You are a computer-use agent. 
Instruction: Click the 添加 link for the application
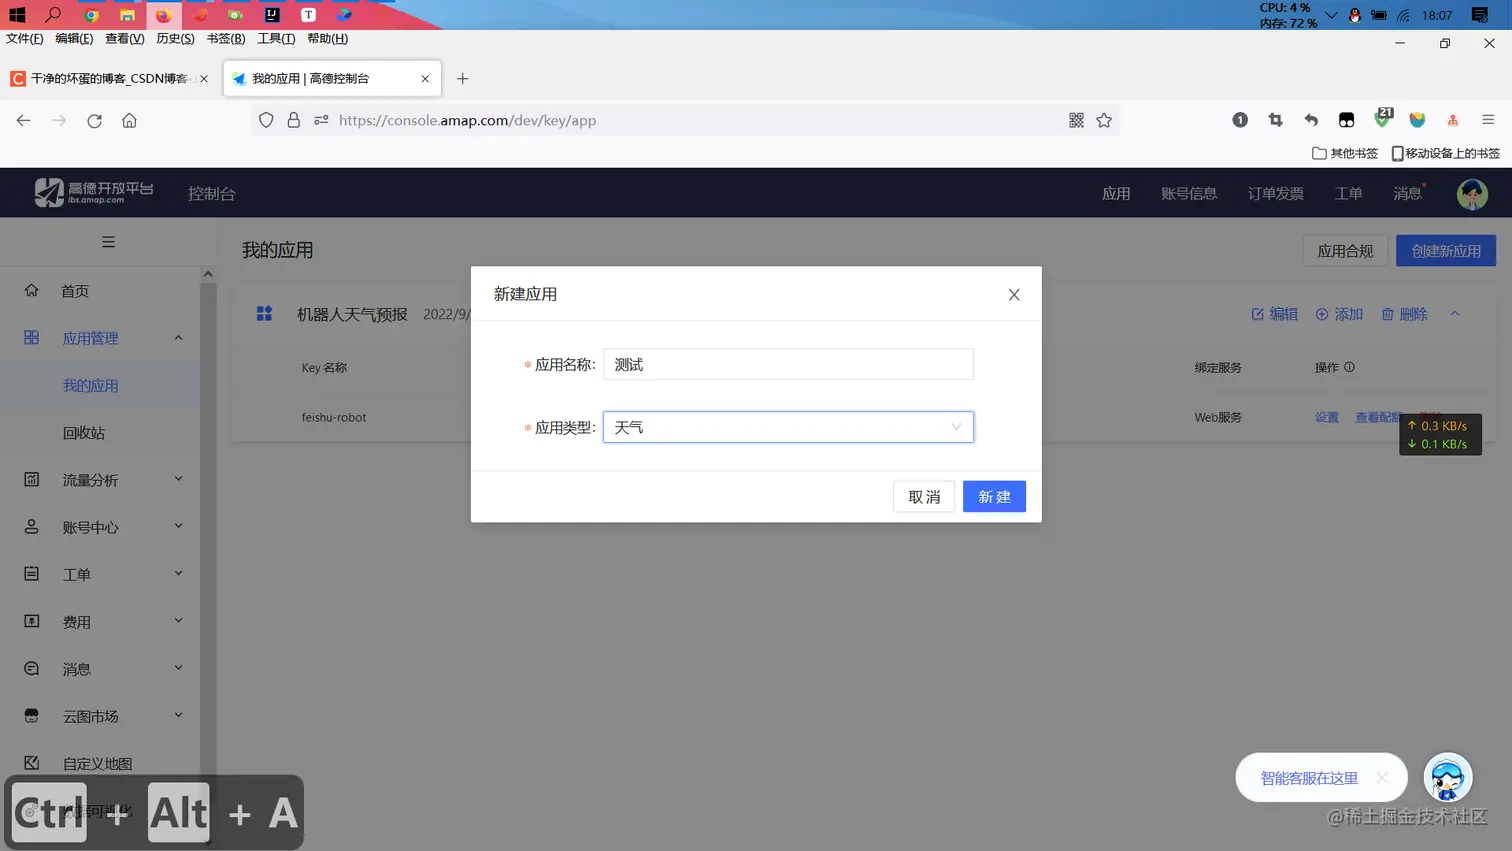[1339, 314]
